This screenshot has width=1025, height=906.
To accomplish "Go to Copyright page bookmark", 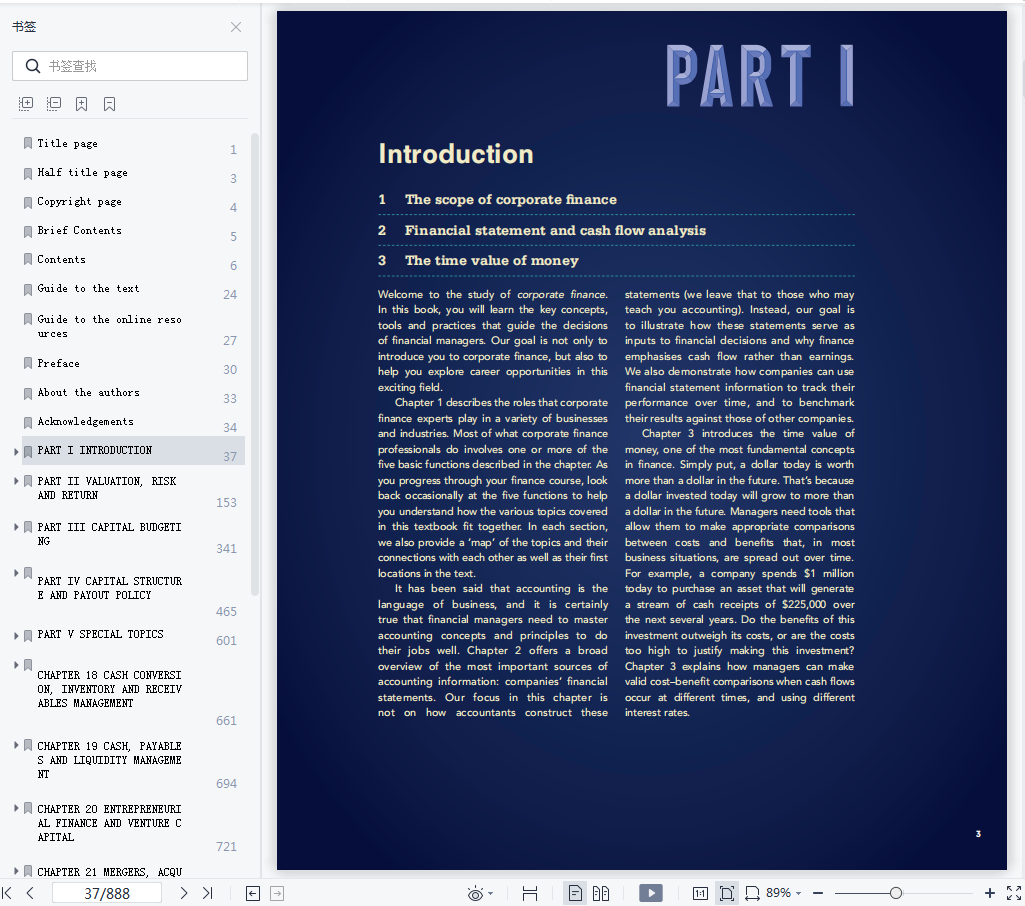I will [79, 201].
